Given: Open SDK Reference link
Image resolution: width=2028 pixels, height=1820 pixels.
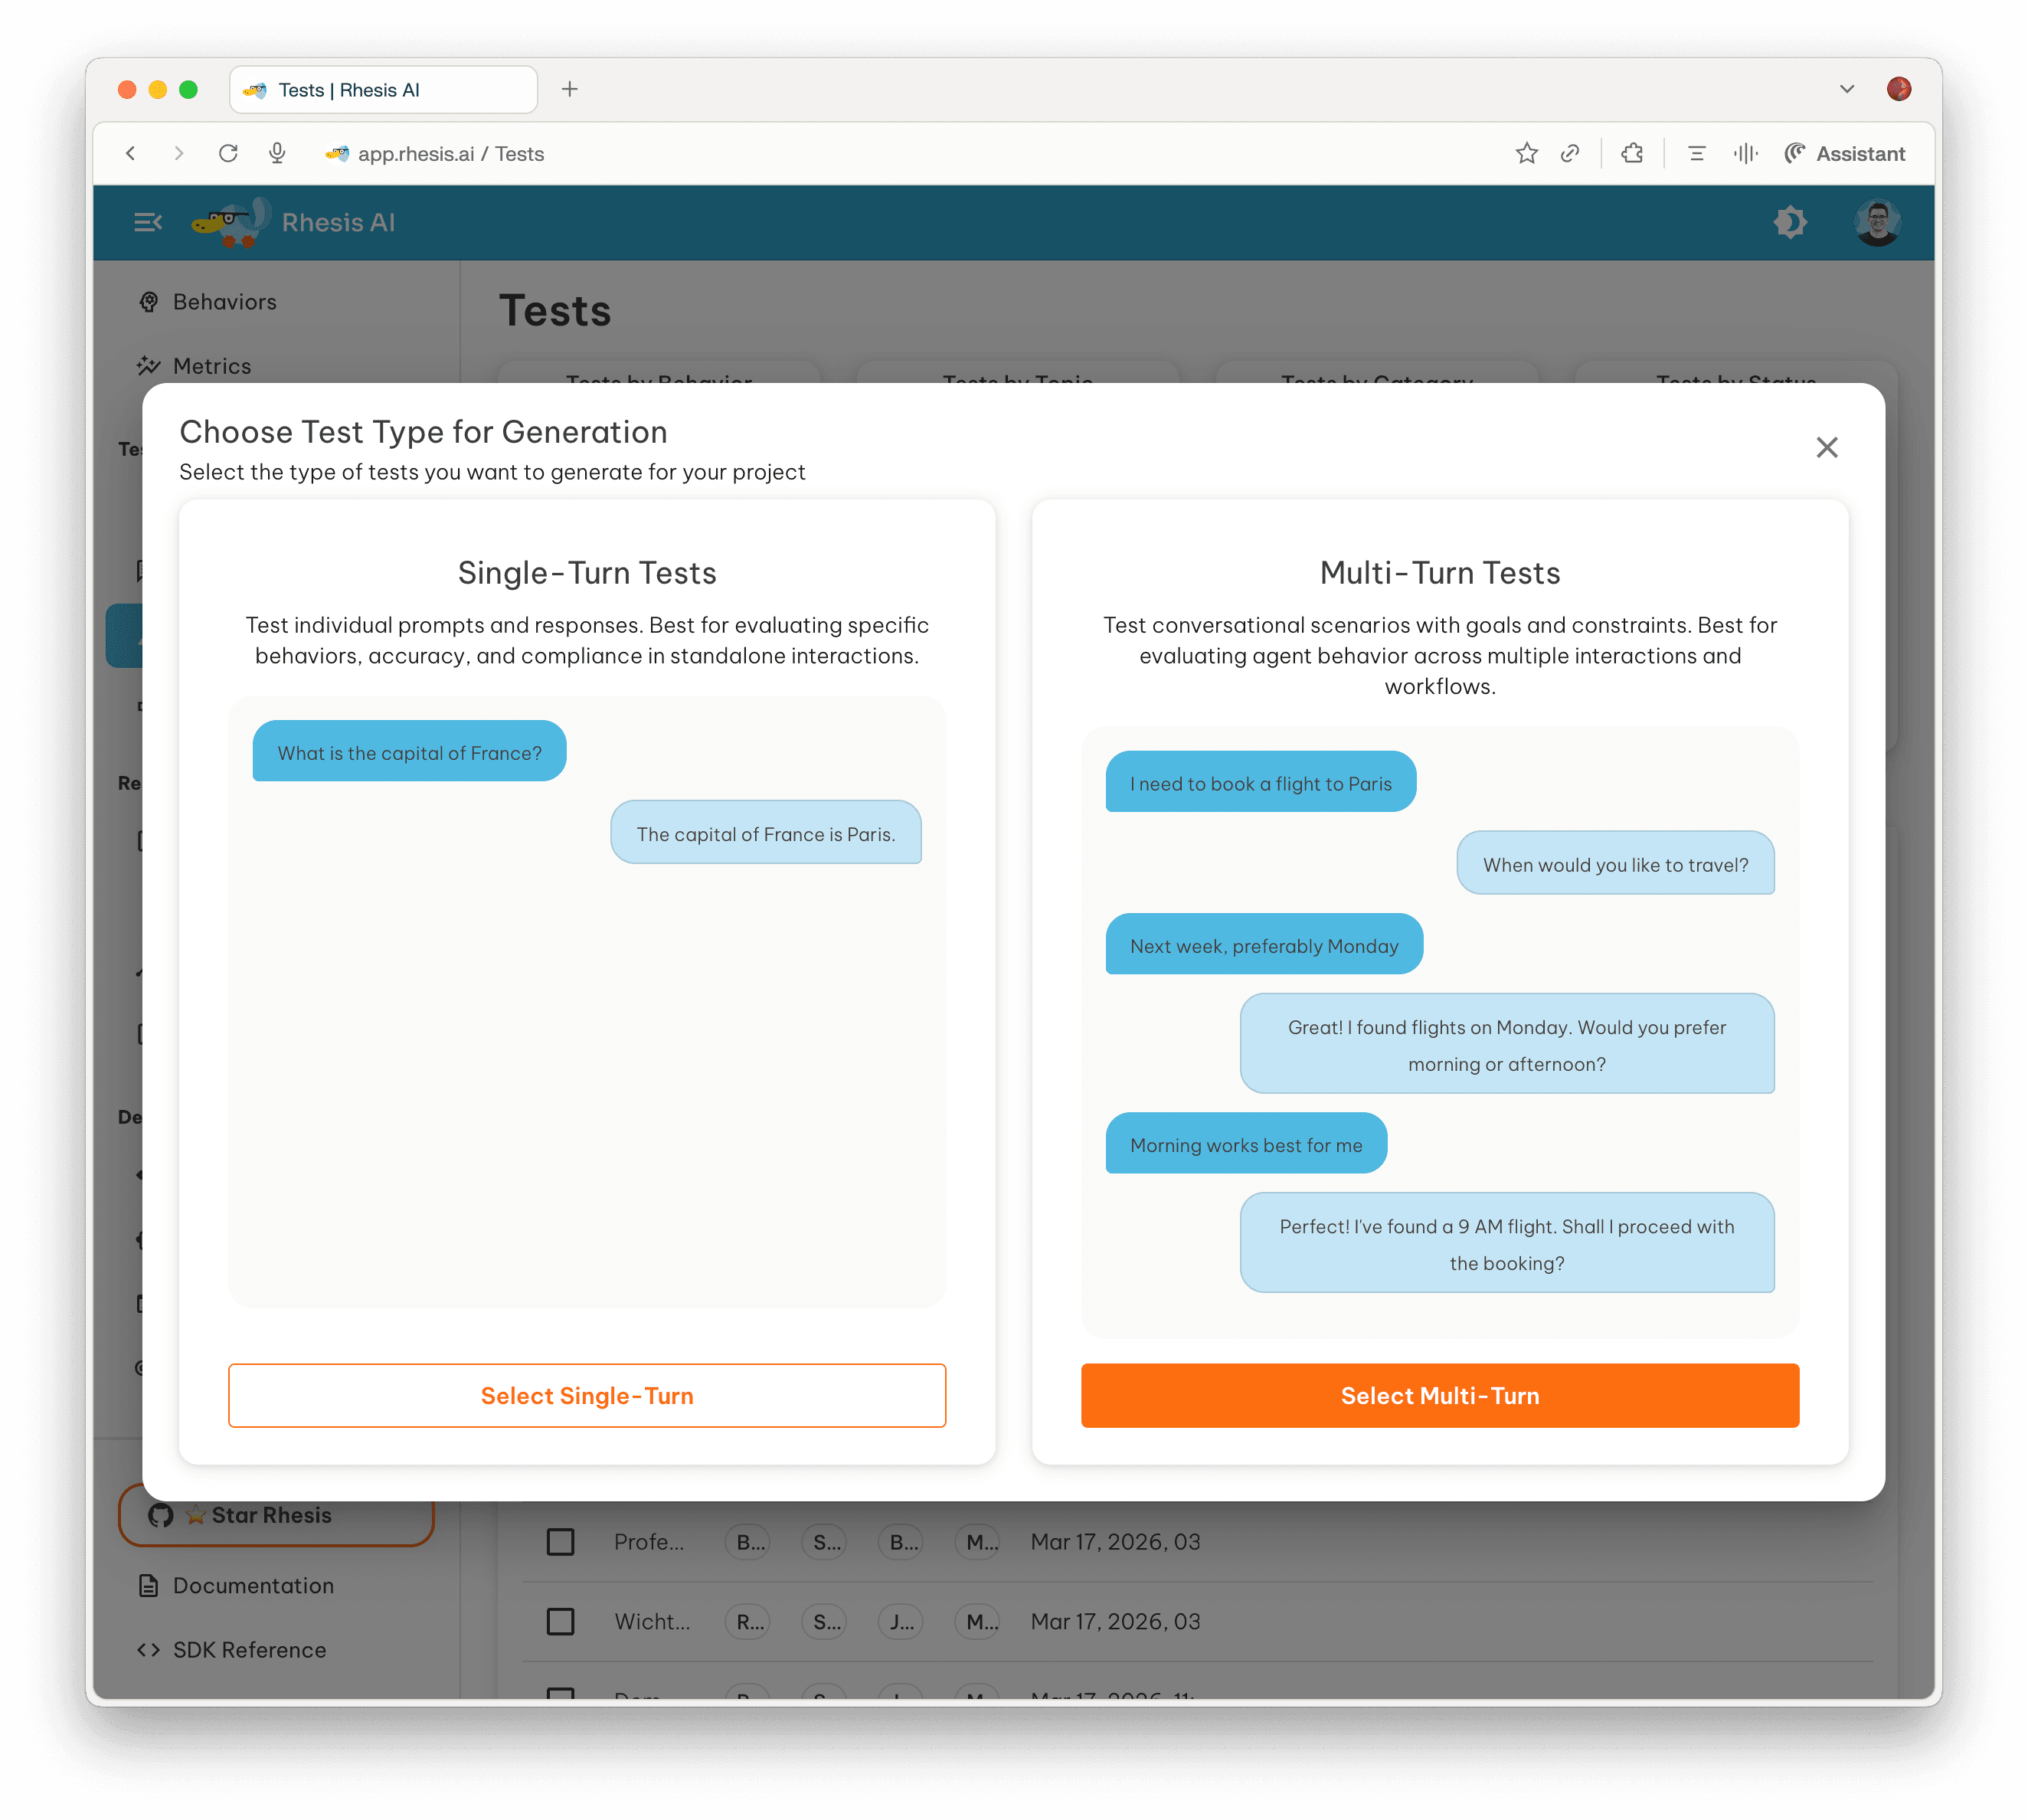Looking at the screenshot, I should pyautogui.click(x=249, y=1649).
